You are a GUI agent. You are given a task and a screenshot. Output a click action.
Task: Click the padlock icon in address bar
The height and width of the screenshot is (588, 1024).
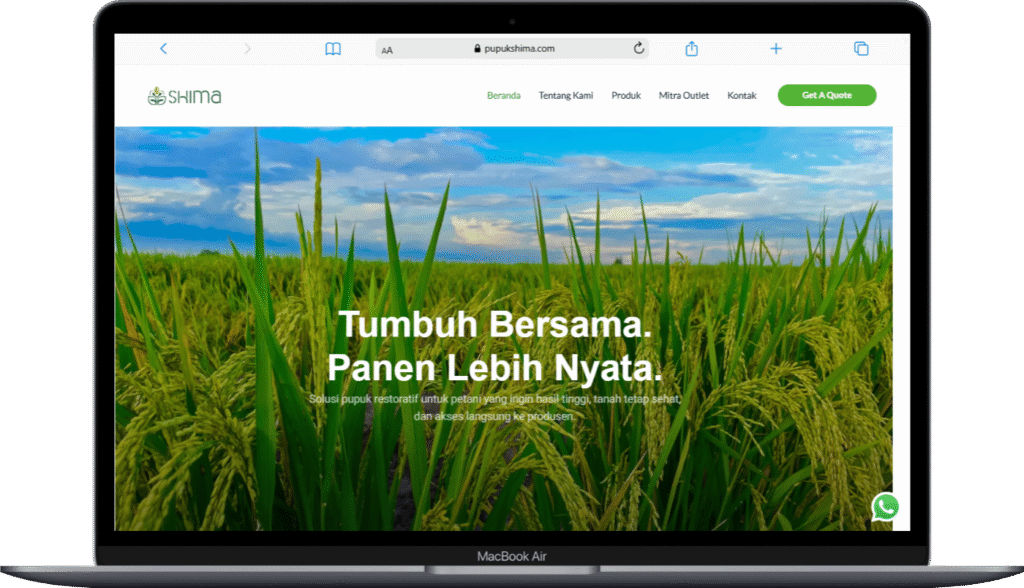pos(478,48)
